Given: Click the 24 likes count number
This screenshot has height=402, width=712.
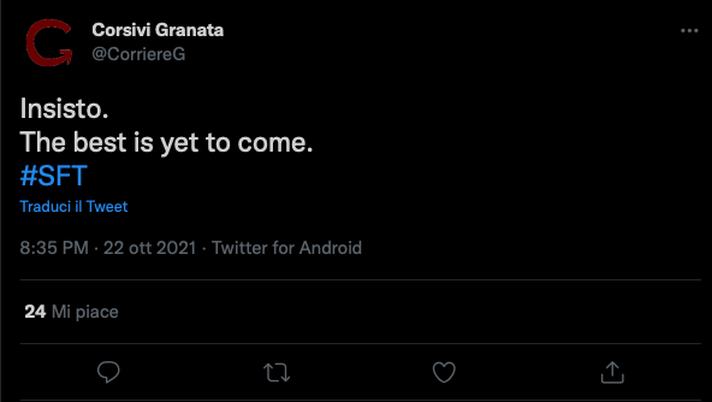Looking at the screenshot, I should point(35,312).
